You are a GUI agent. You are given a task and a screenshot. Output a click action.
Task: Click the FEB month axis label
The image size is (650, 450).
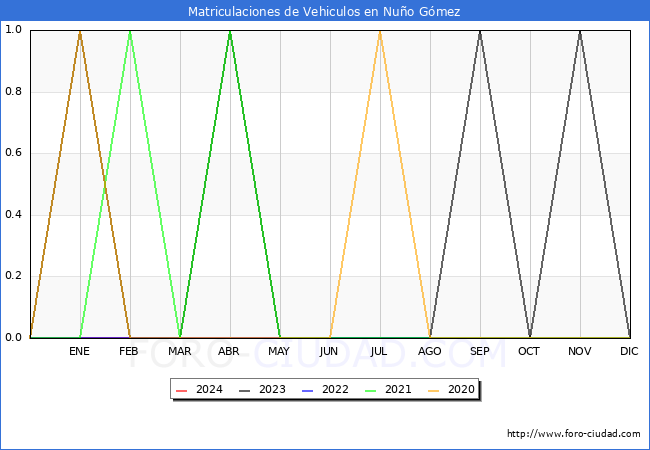pyautogui.click(x=129, y=351)
